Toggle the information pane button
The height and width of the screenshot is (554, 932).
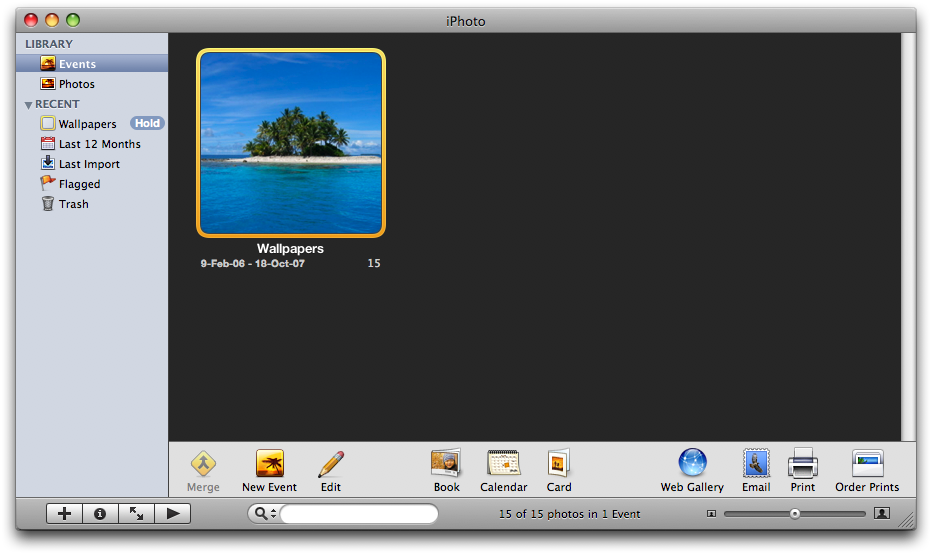[100, 514]
